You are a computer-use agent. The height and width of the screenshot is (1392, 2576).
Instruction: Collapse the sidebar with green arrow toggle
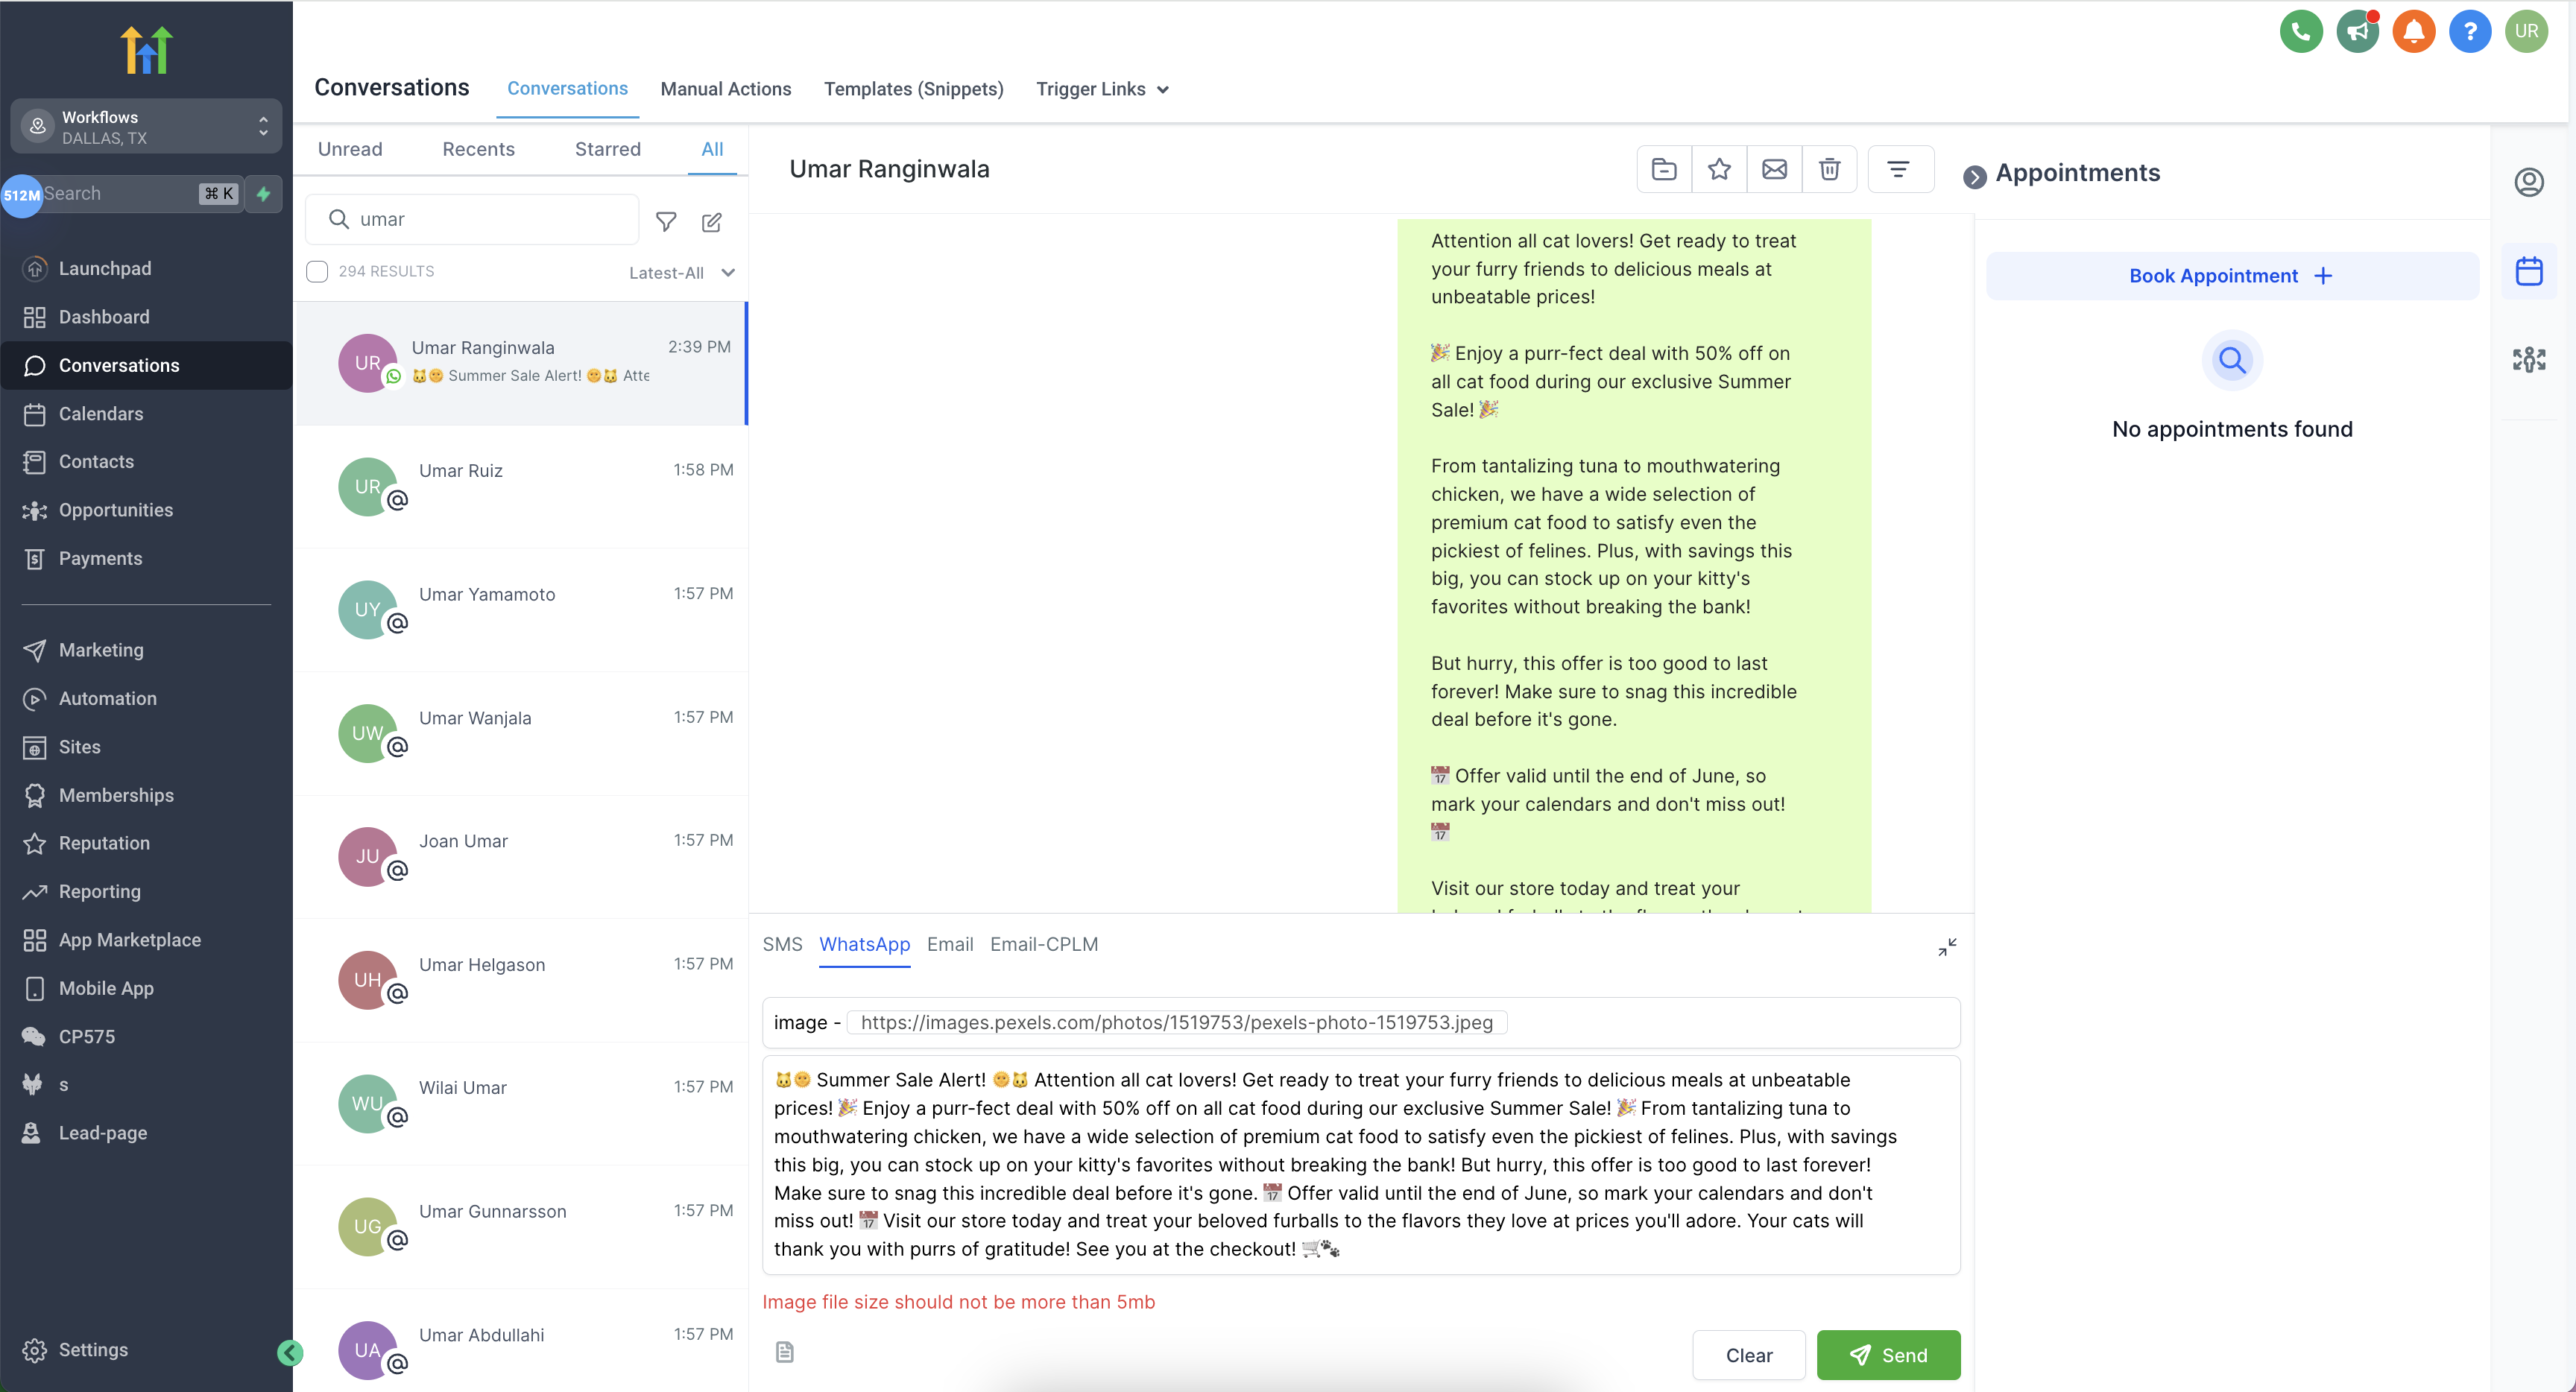[x=290, y=1352]
